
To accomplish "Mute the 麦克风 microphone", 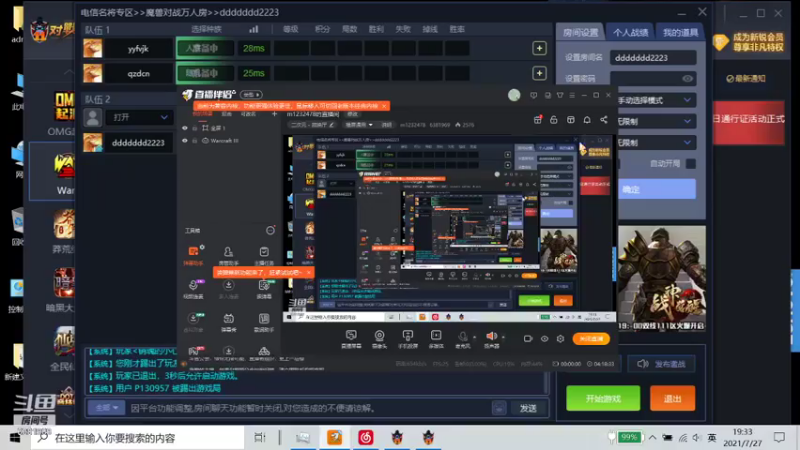I will point(463,339).
